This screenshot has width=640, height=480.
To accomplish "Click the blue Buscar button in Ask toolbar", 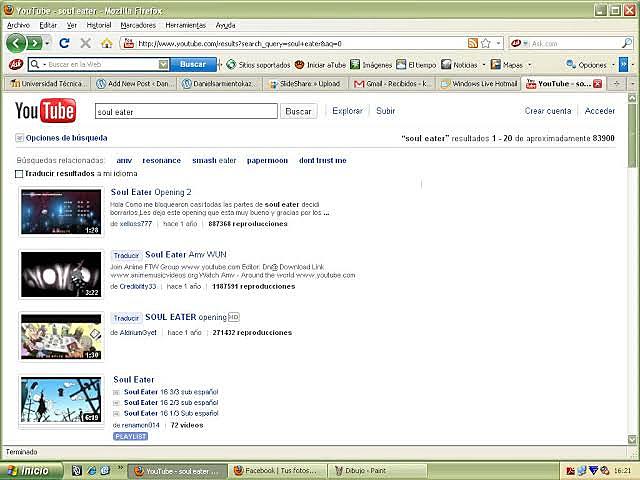I will [193, 64].
